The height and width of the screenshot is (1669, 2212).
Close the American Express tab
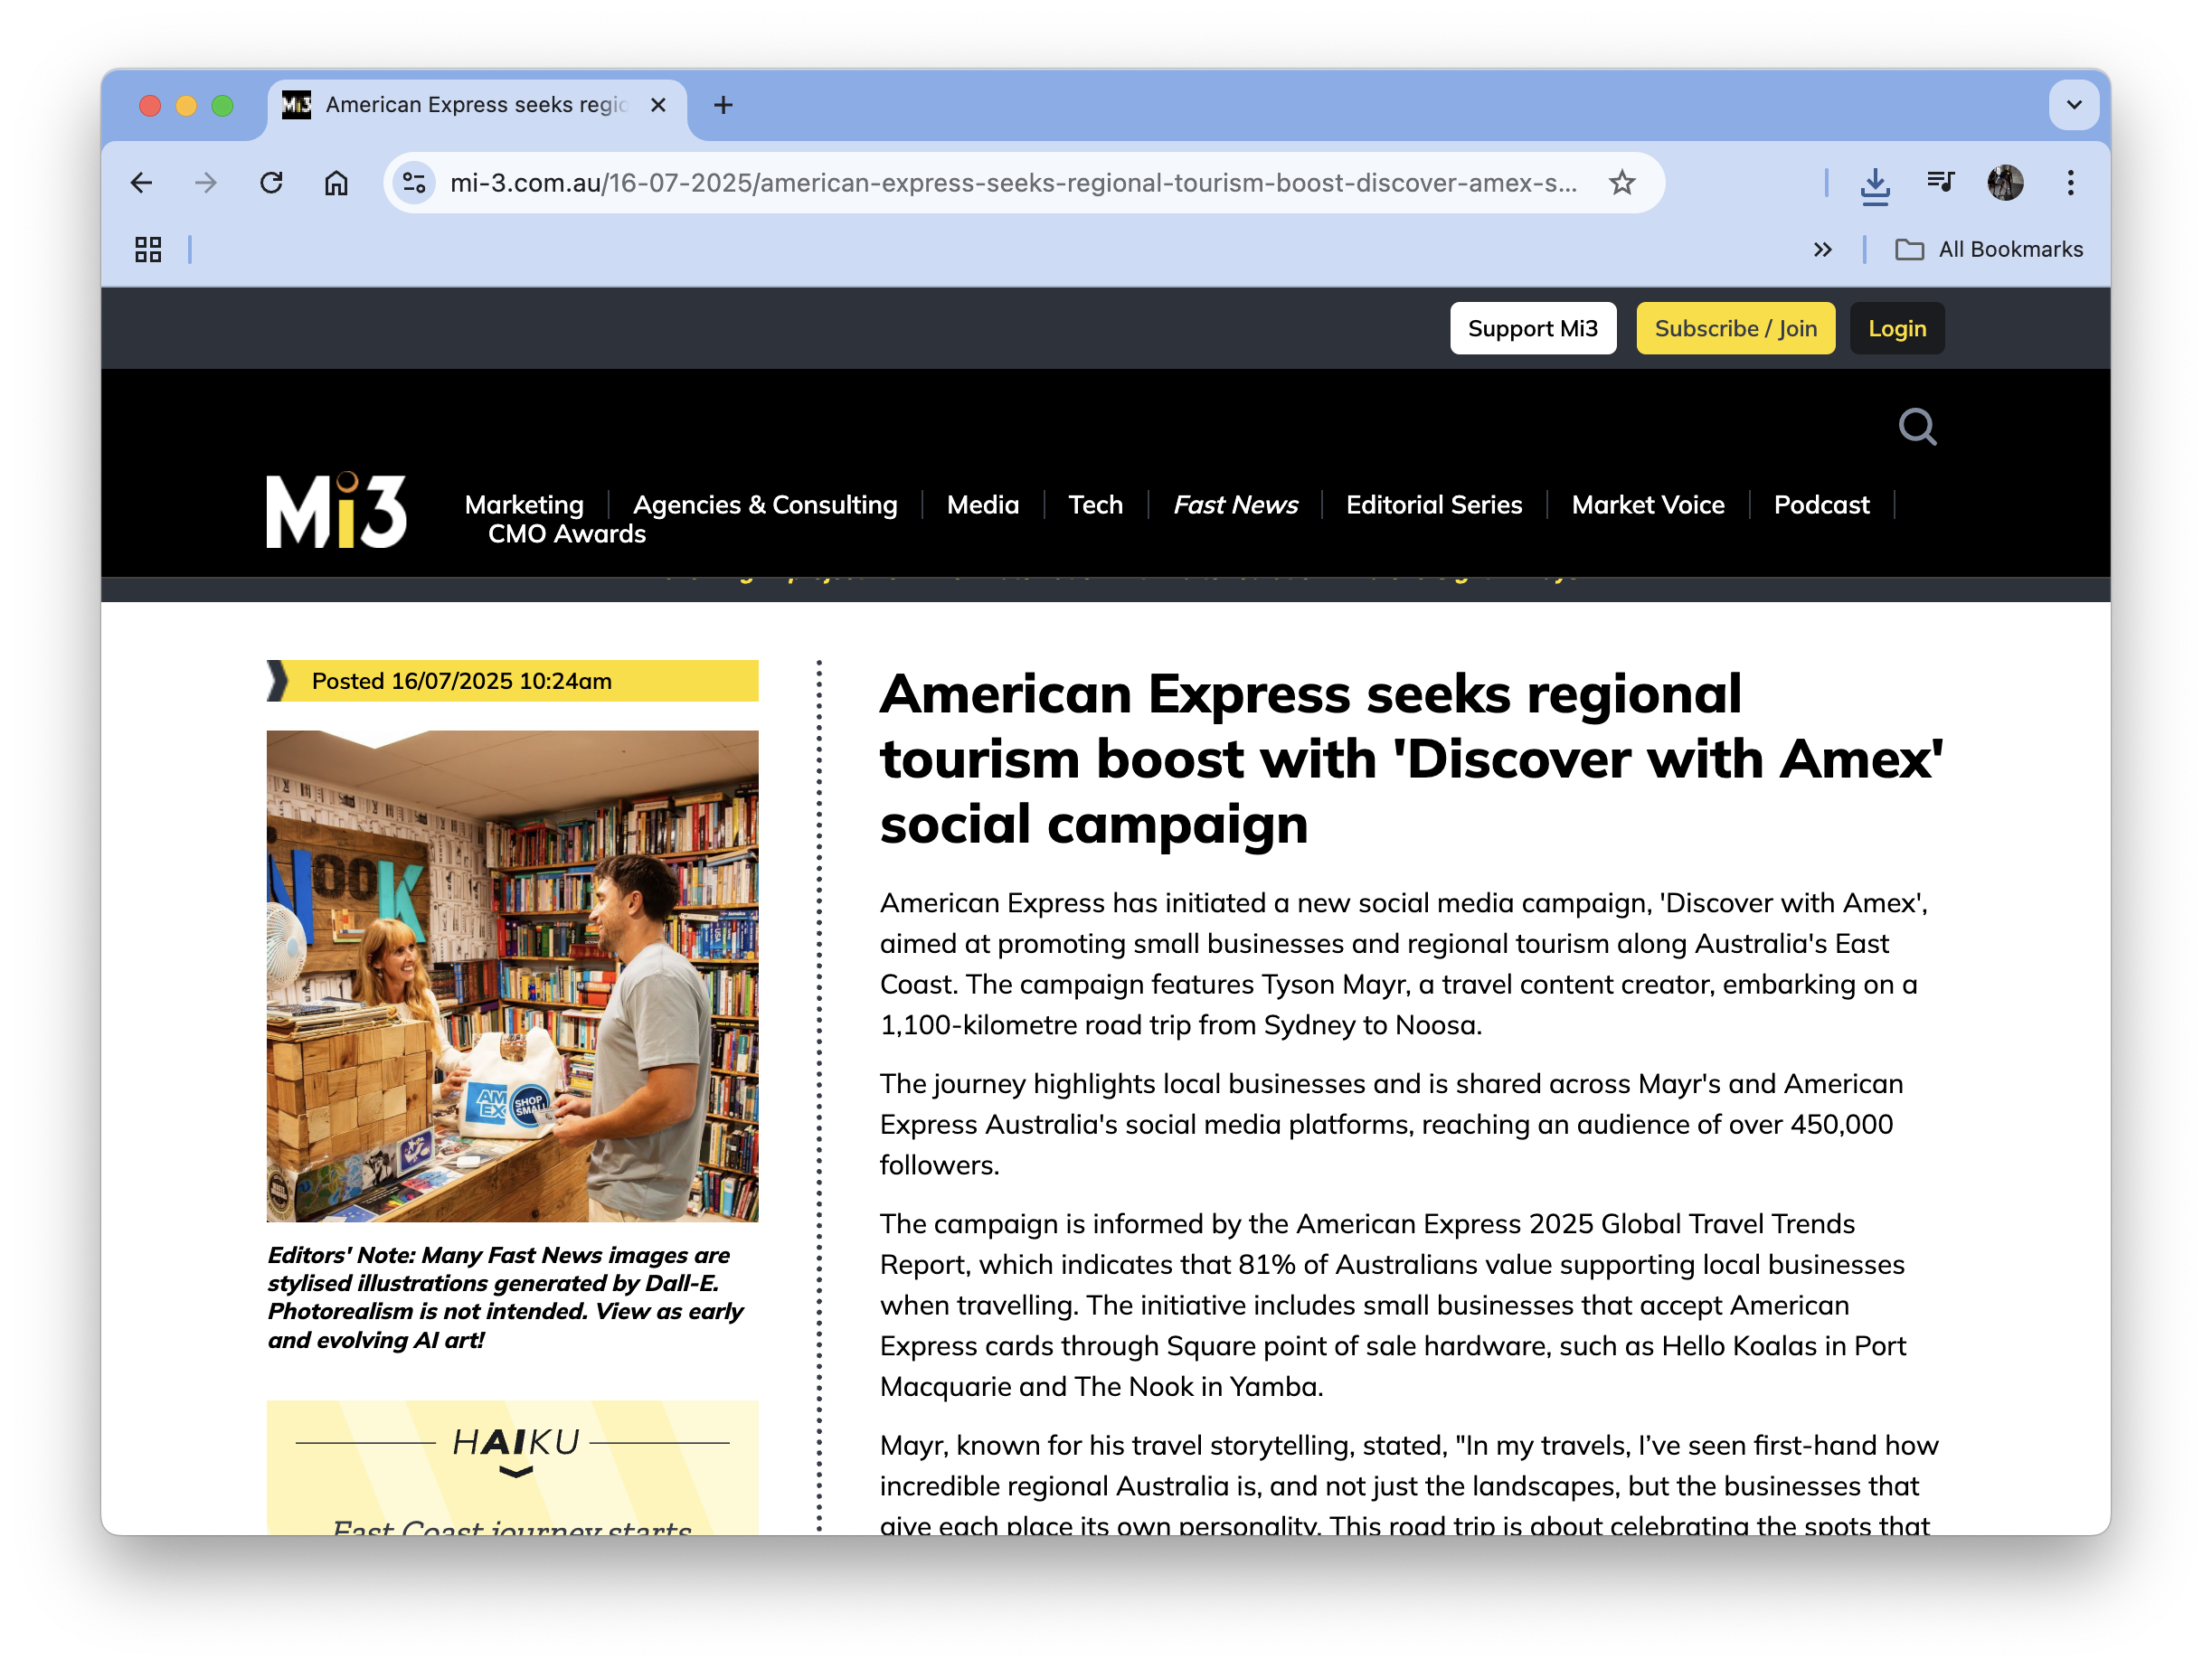tap(658, 105)
